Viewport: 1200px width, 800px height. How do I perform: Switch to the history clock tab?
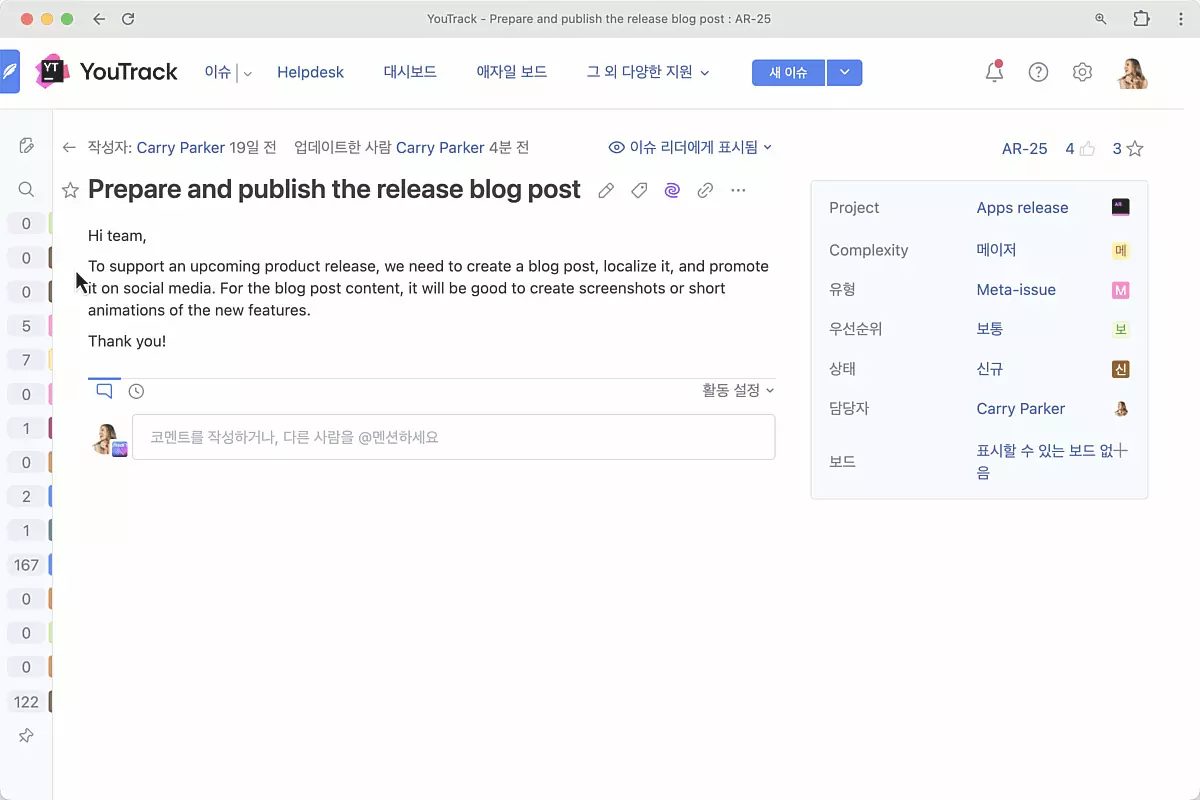[136, 391]
